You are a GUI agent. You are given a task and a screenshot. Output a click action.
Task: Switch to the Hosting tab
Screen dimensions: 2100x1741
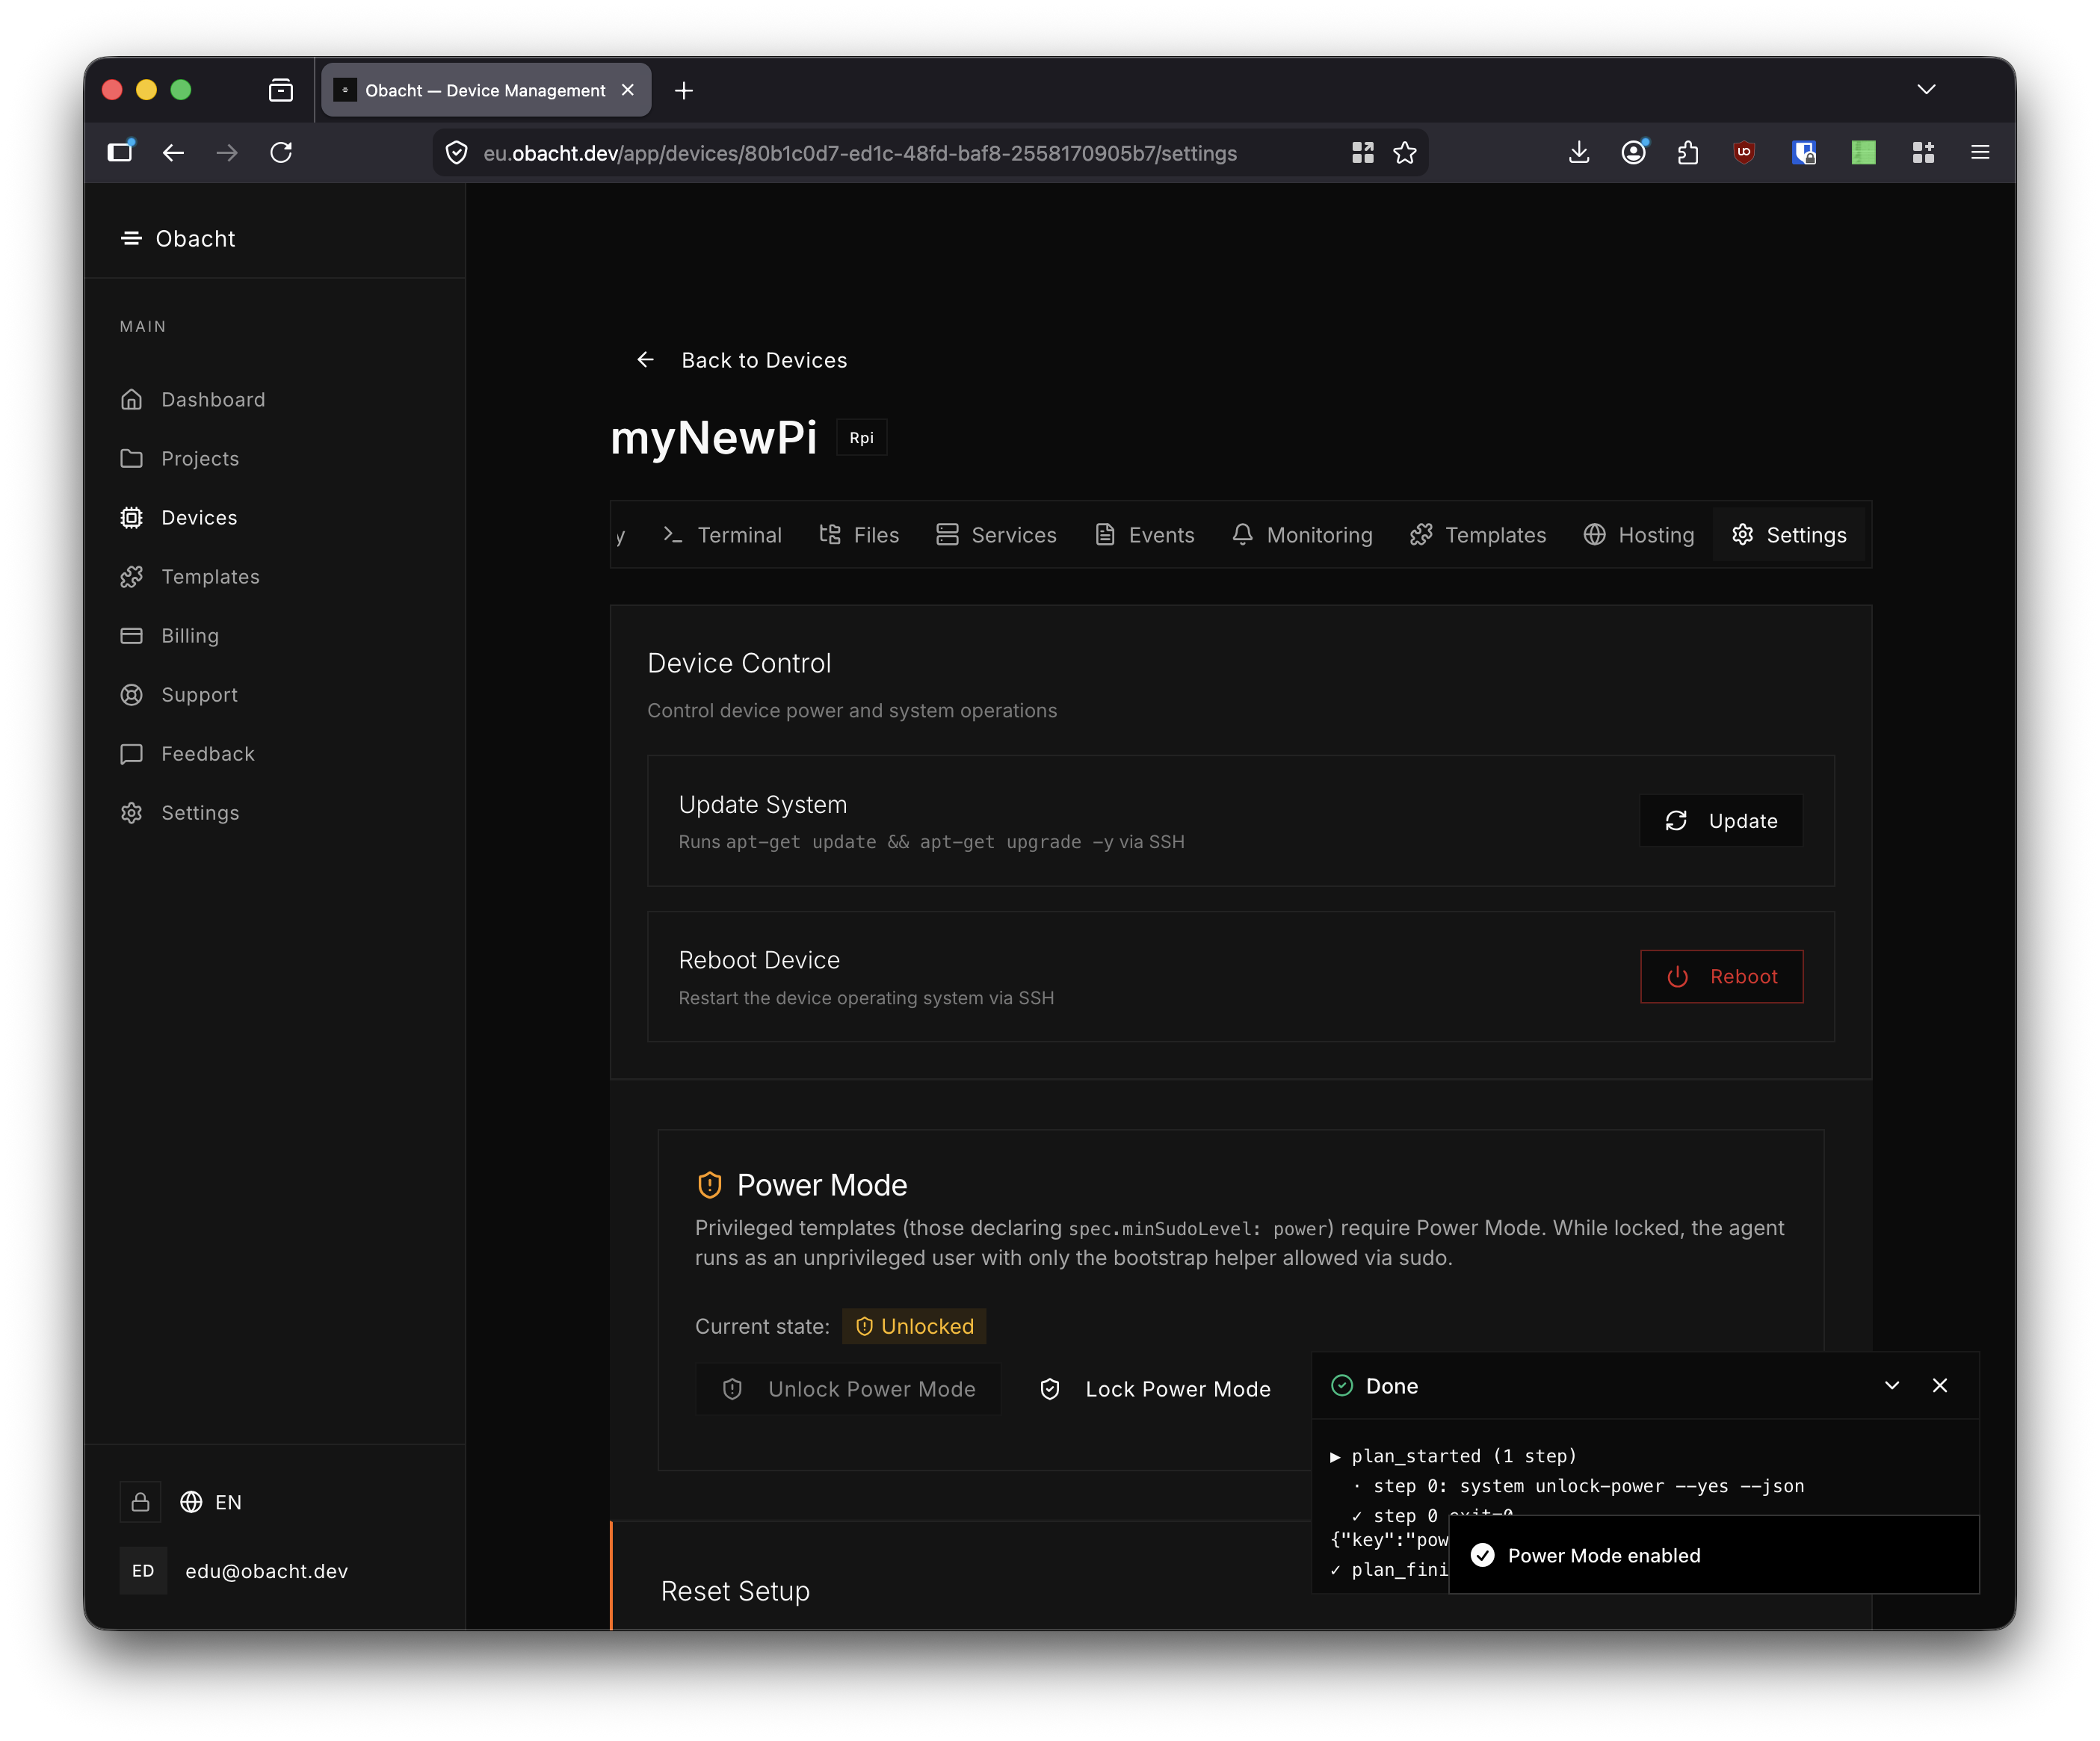coord(1638,535)
